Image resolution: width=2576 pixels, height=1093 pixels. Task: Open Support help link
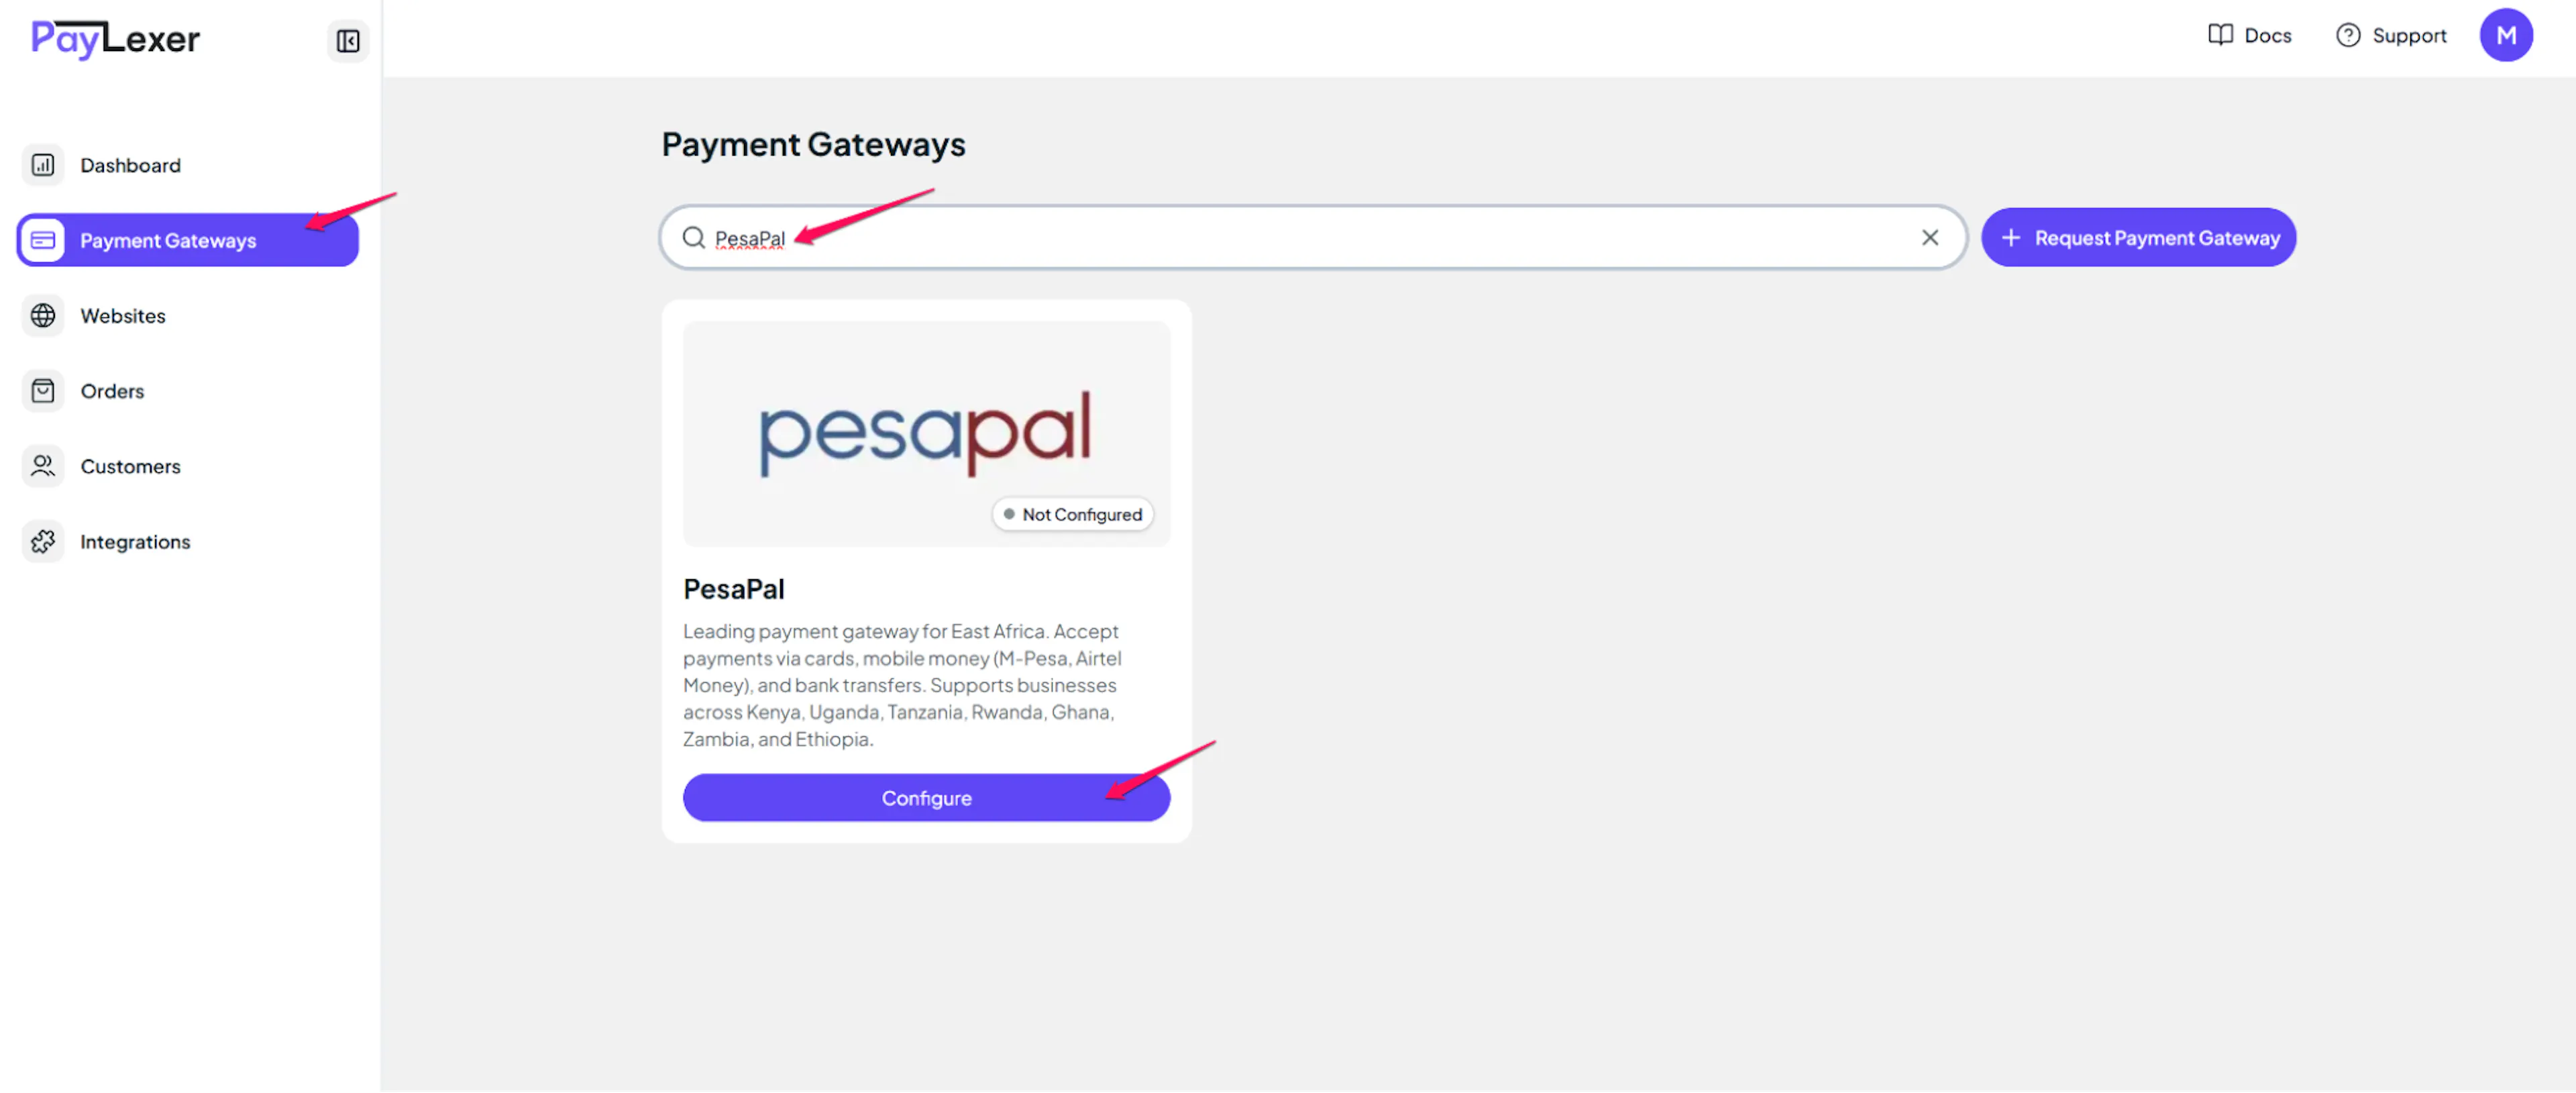pyautogui.click(x=2390, y=36)
